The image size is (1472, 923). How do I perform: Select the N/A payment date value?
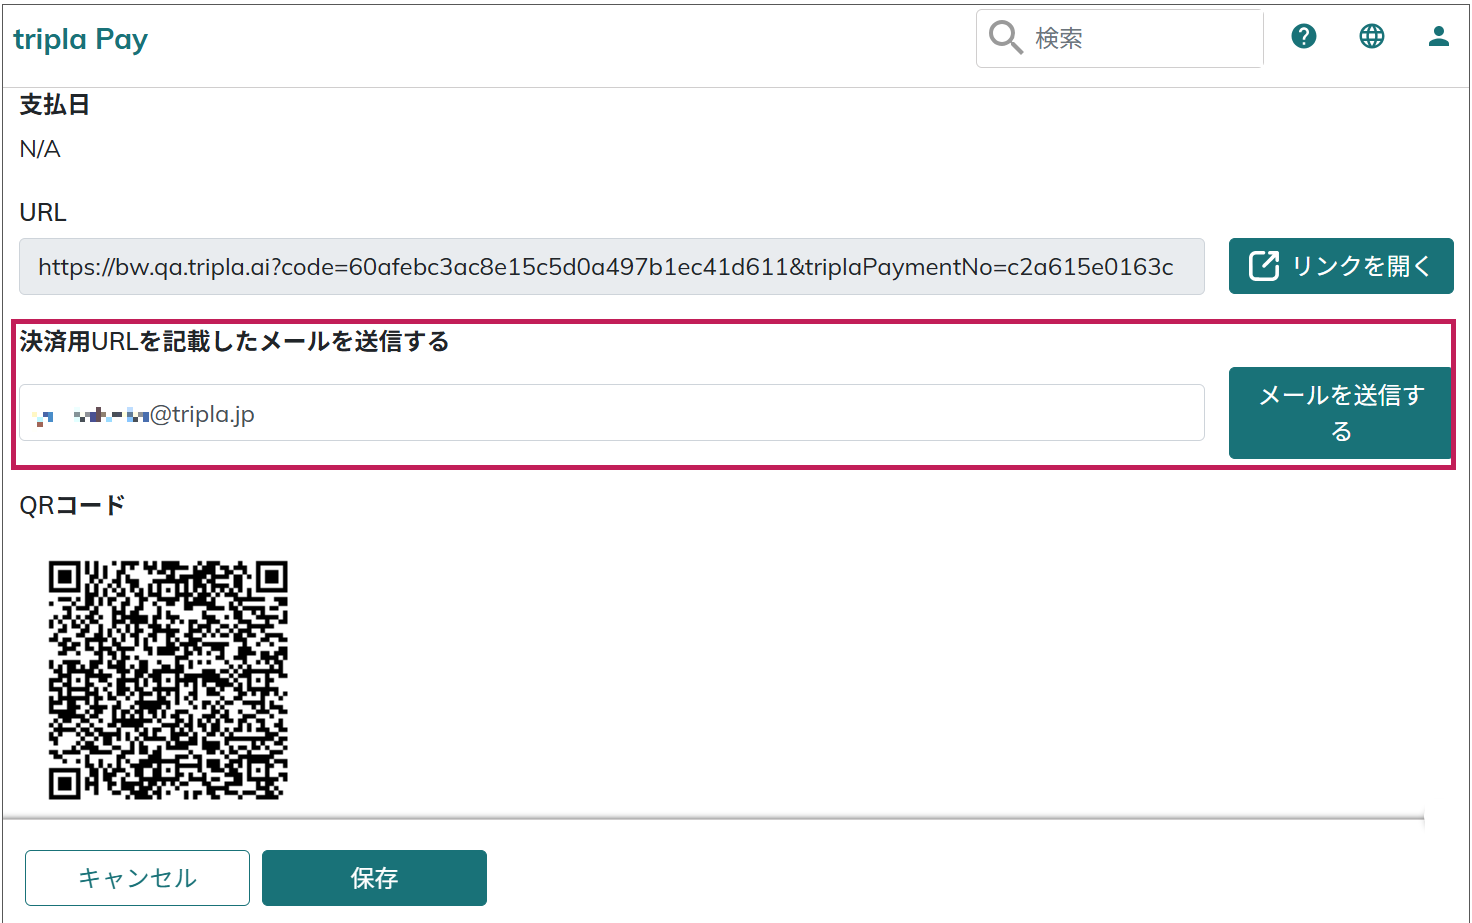click(40, 149)
